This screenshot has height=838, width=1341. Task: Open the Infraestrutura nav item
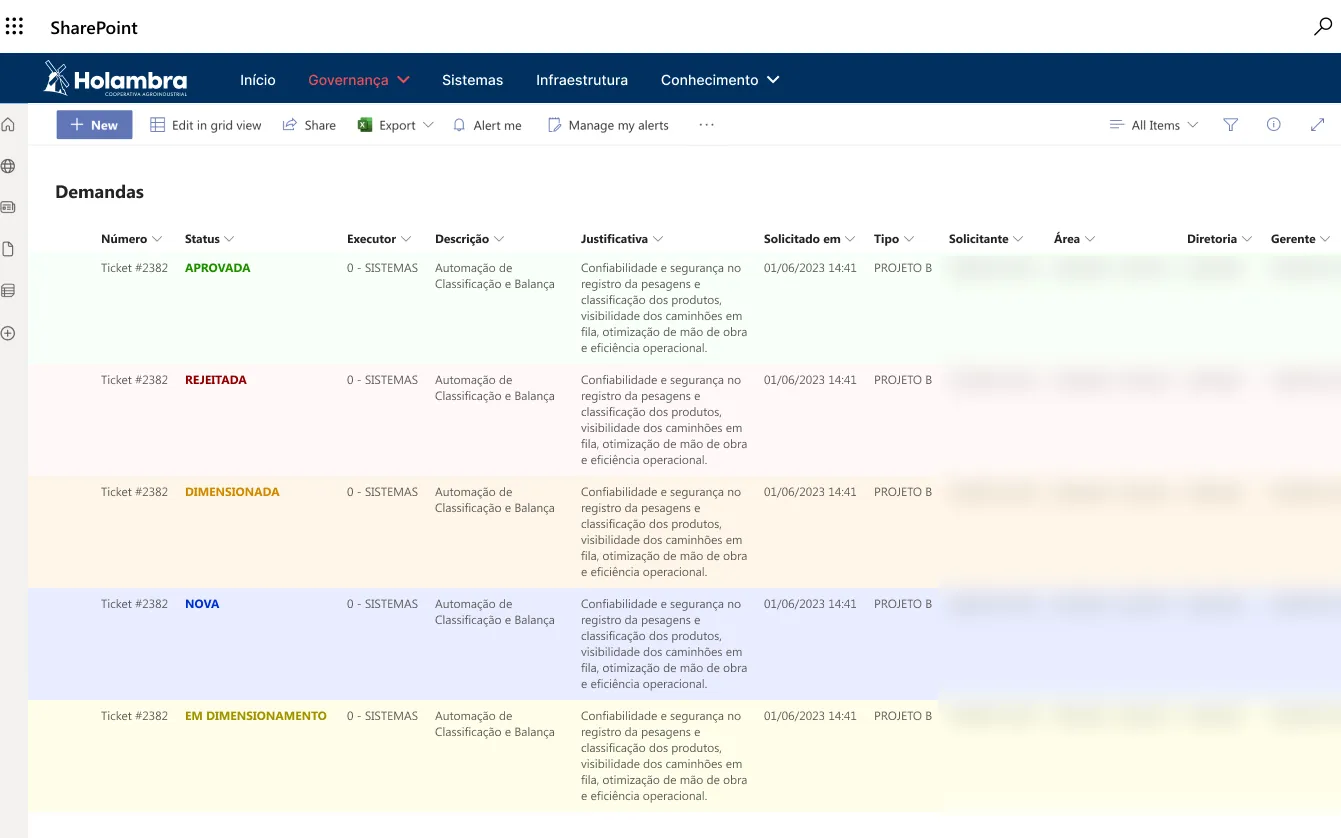582,80
